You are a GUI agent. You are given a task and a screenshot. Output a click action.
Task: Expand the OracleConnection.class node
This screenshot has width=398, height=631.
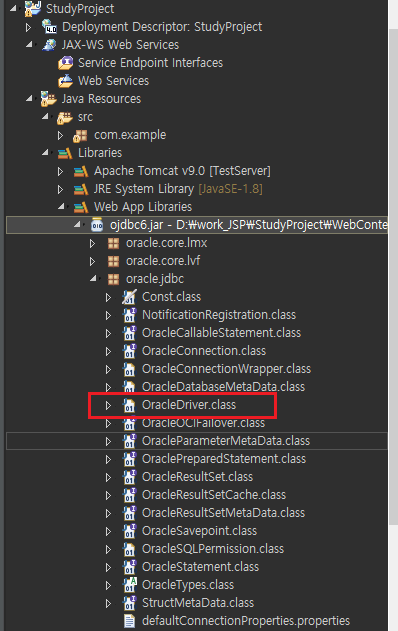(x=108, y=352)
